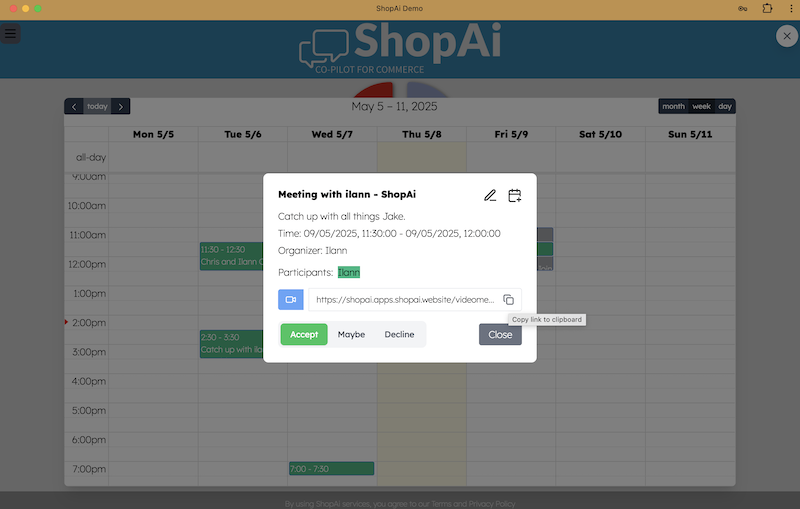This screenshot has height=509, width=800.
Task: Decline the meeting invitation
Action: [399, 335]
